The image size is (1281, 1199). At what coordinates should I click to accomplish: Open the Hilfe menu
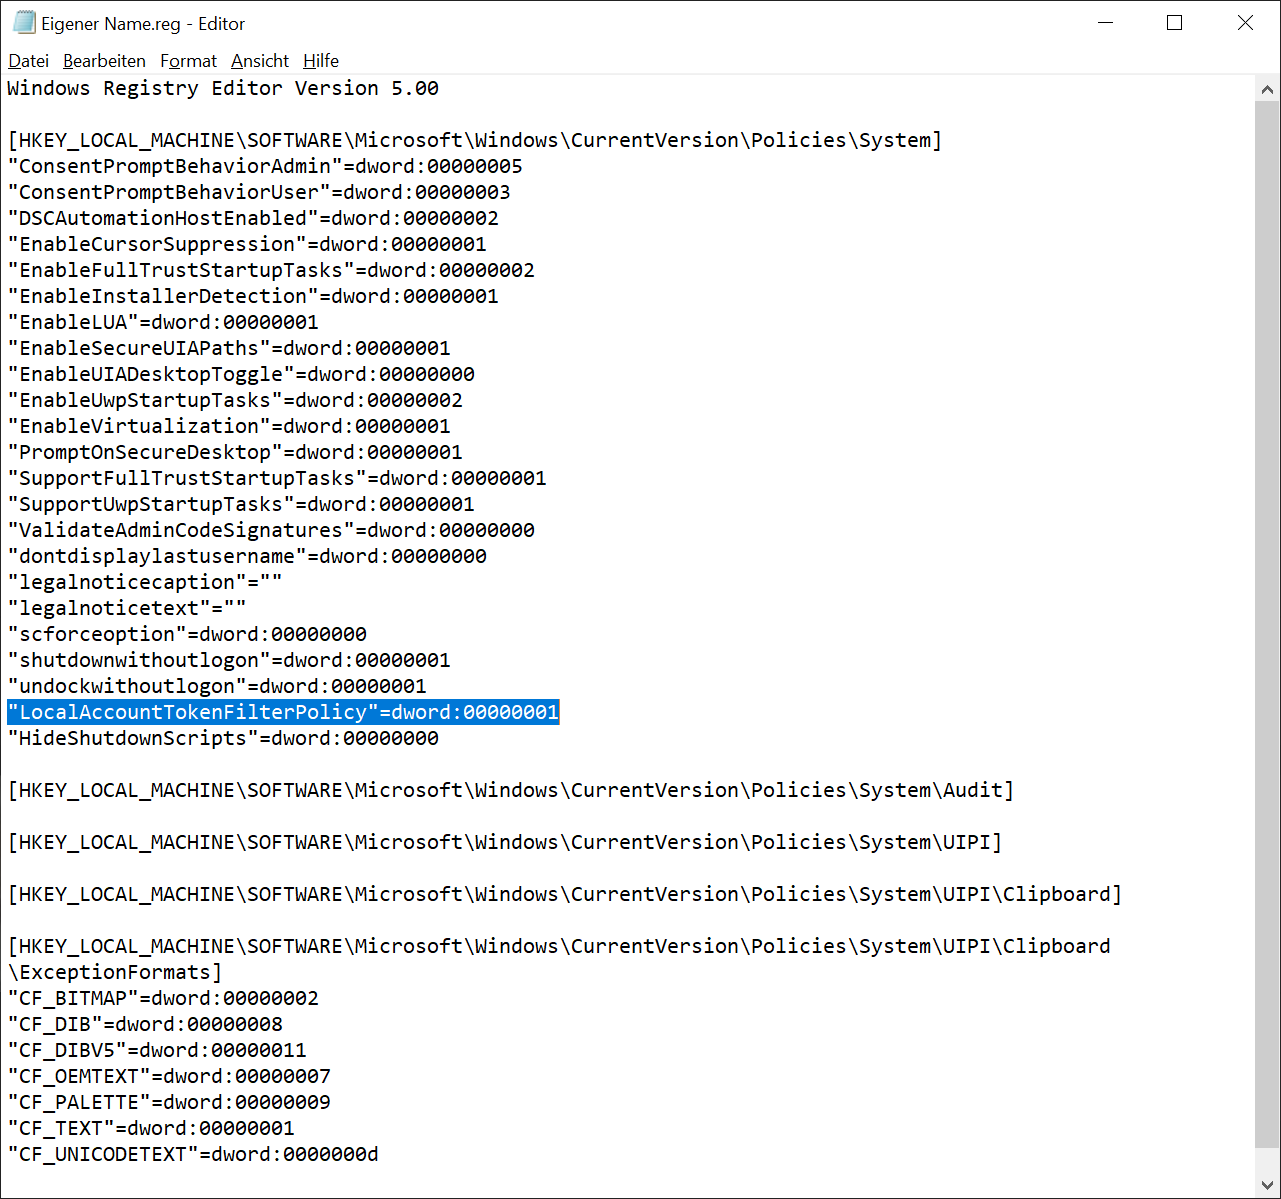tap(321, 61)
